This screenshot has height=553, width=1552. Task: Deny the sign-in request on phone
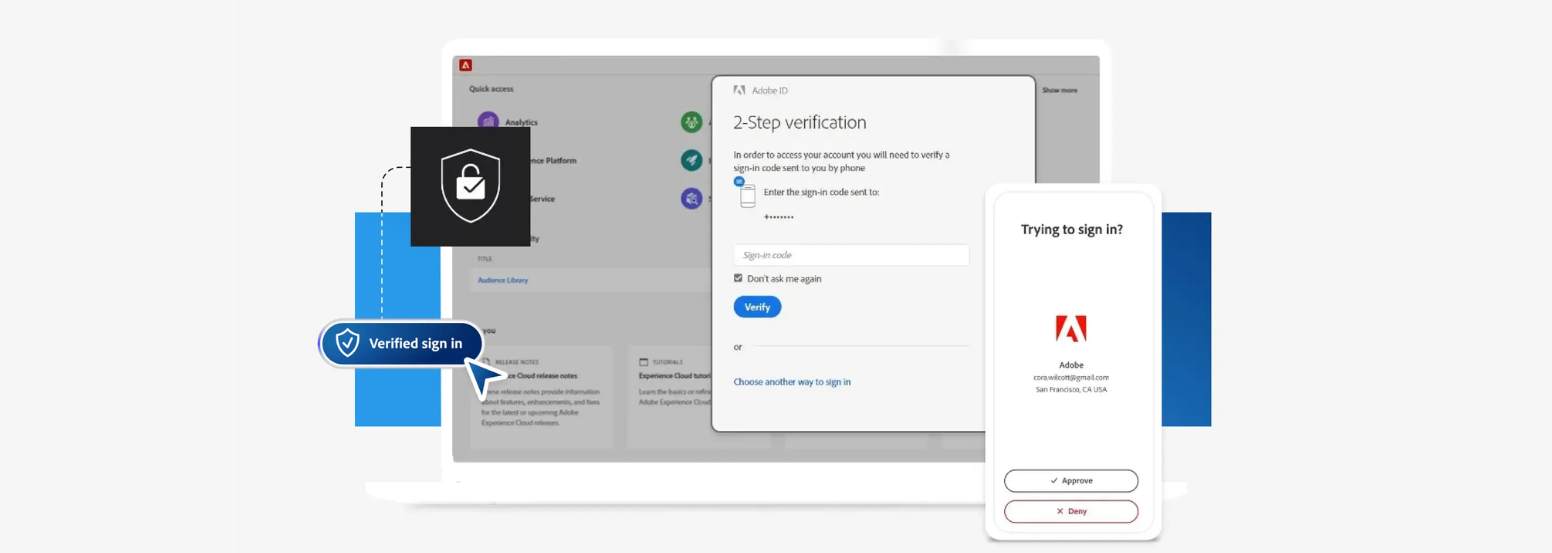point(1071,511)
